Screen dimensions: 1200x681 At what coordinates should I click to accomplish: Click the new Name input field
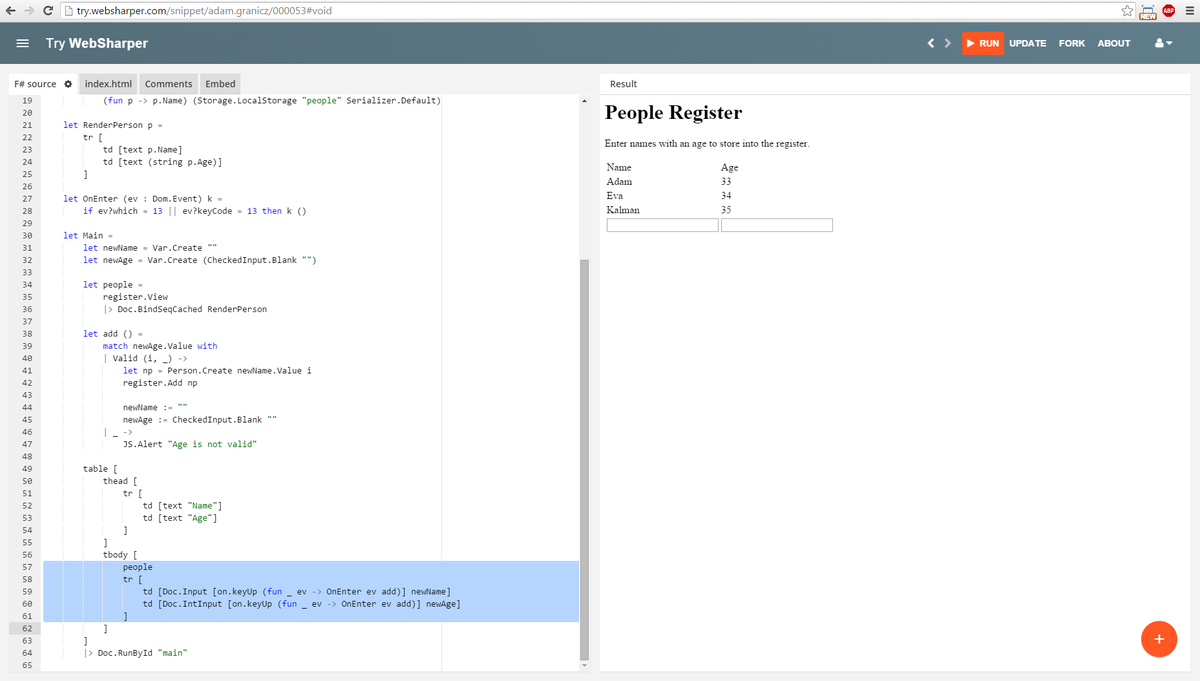[662, 225]
